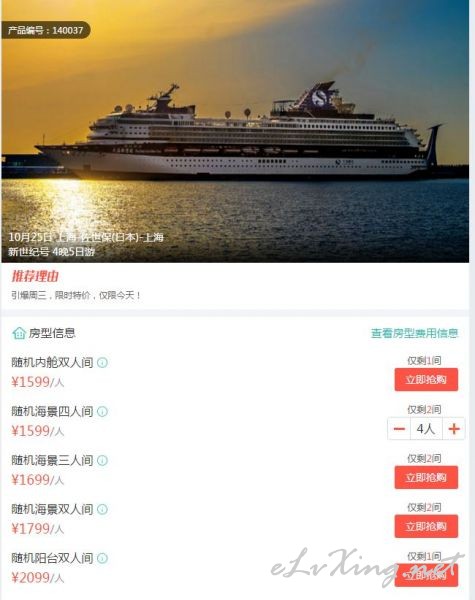Decrease passenger count with minus button
475x600 pixels.
[399, 429]
